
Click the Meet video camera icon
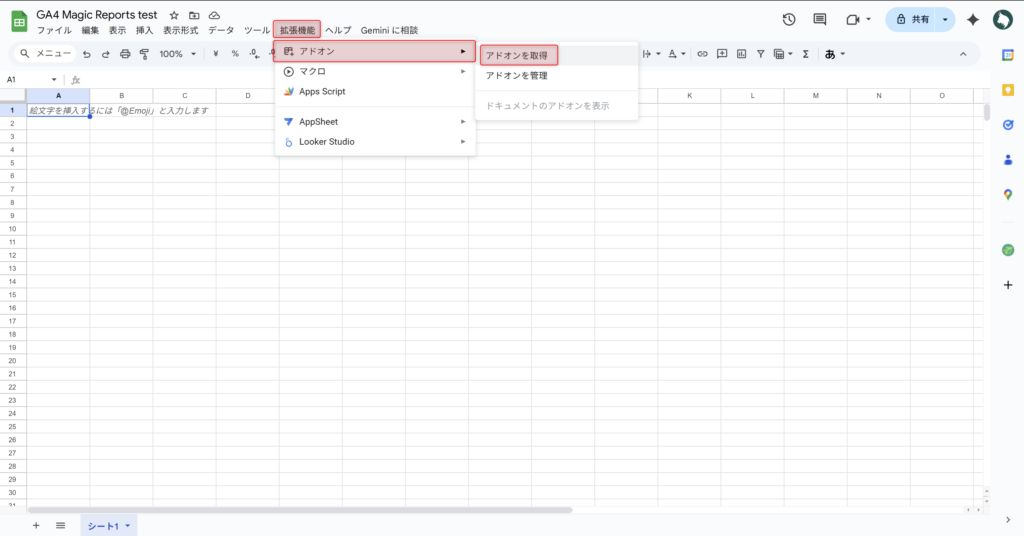click(x=852, y=20)
